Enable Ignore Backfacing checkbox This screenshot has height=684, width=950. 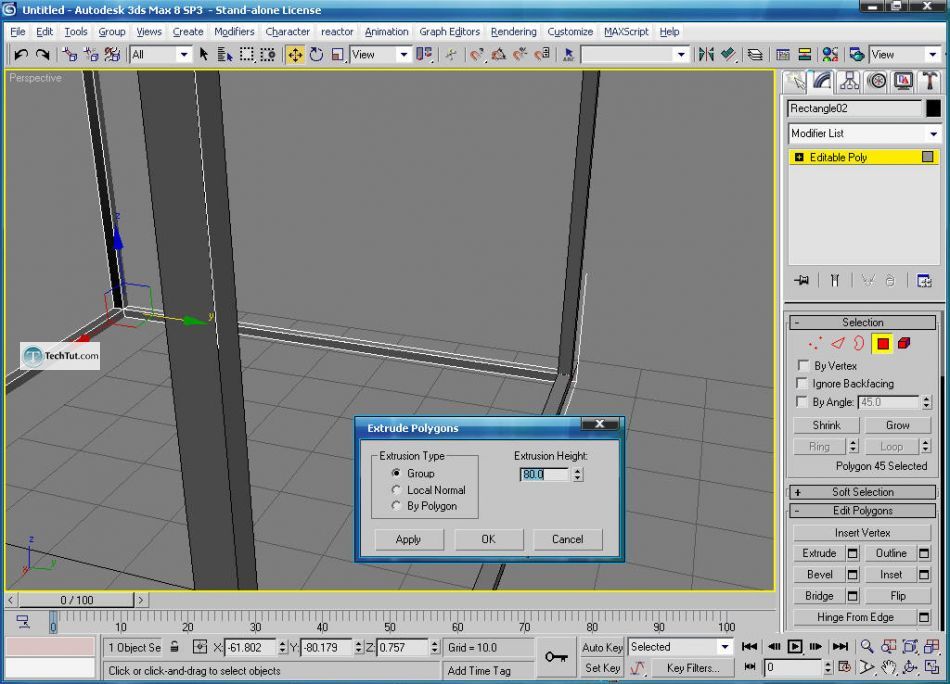click(802, 383)
